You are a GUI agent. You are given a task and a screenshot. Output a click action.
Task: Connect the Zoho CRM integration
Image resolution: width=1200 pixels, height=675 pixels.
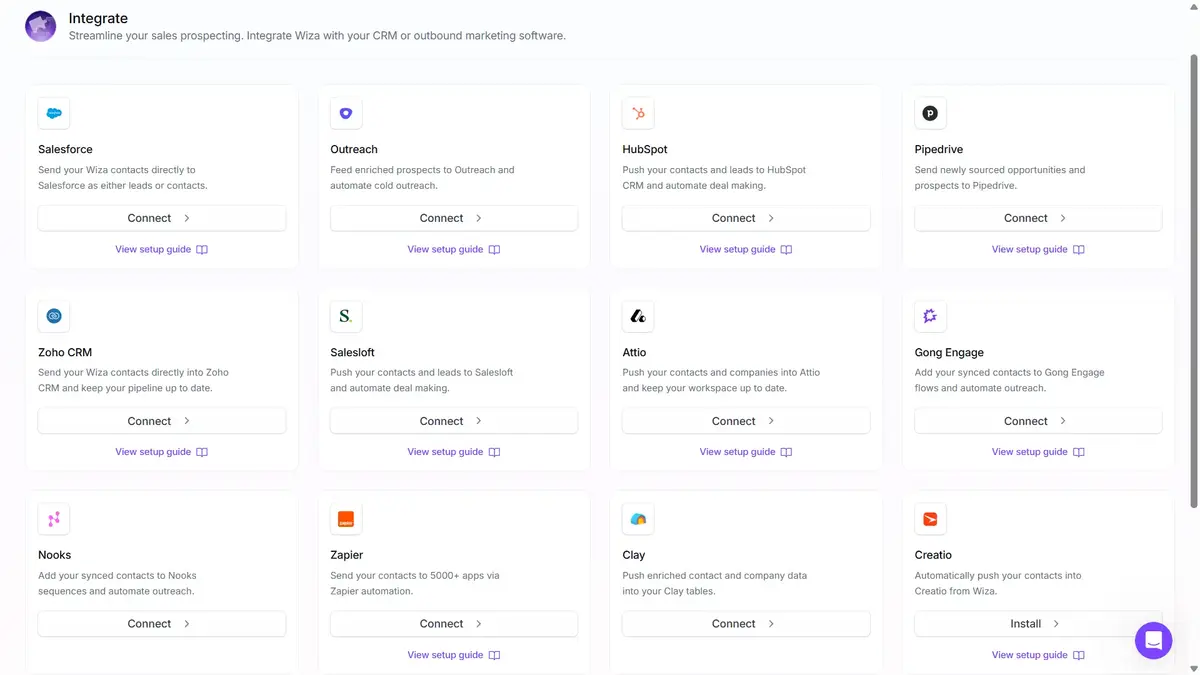click(162, 421)
